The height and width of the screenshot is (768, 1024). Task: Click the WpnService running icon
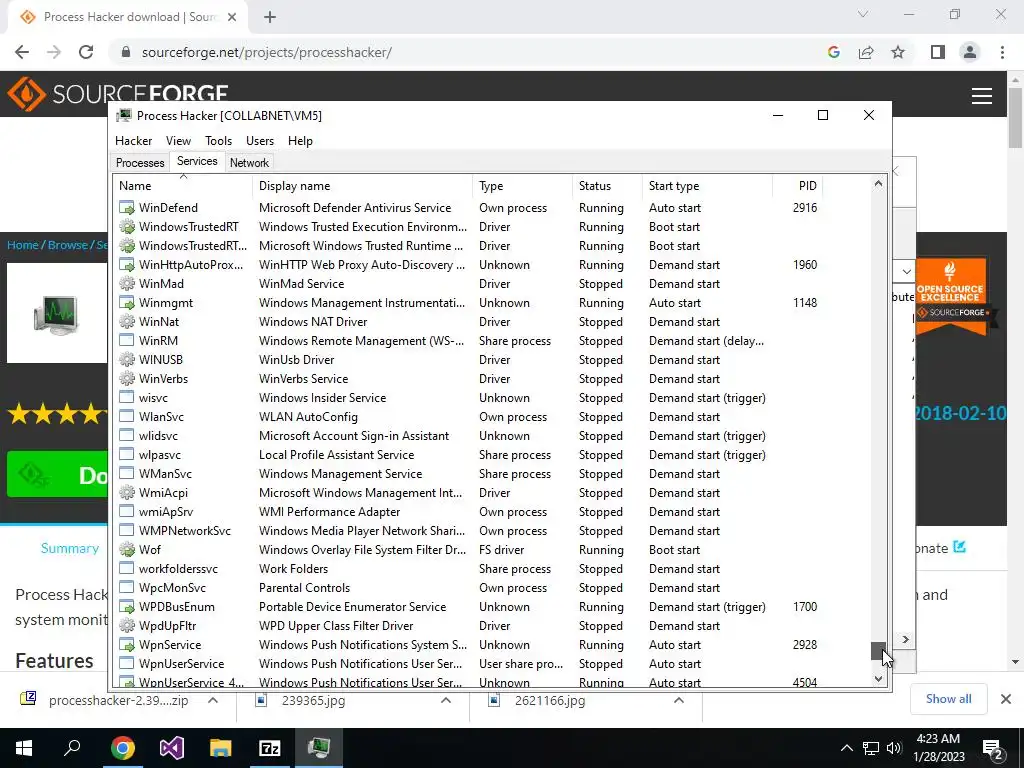(x=127, y=645)
